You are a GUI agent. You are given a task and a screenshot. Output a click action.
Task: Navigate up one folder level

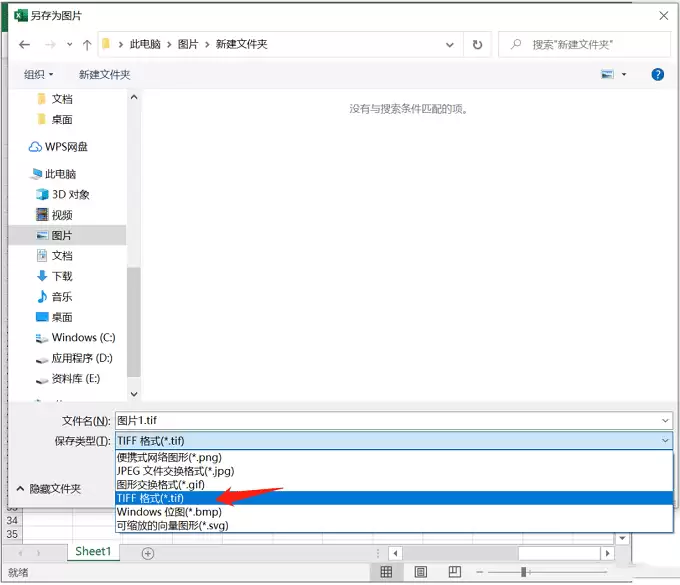pyautogui.click(x=87, y=44)
